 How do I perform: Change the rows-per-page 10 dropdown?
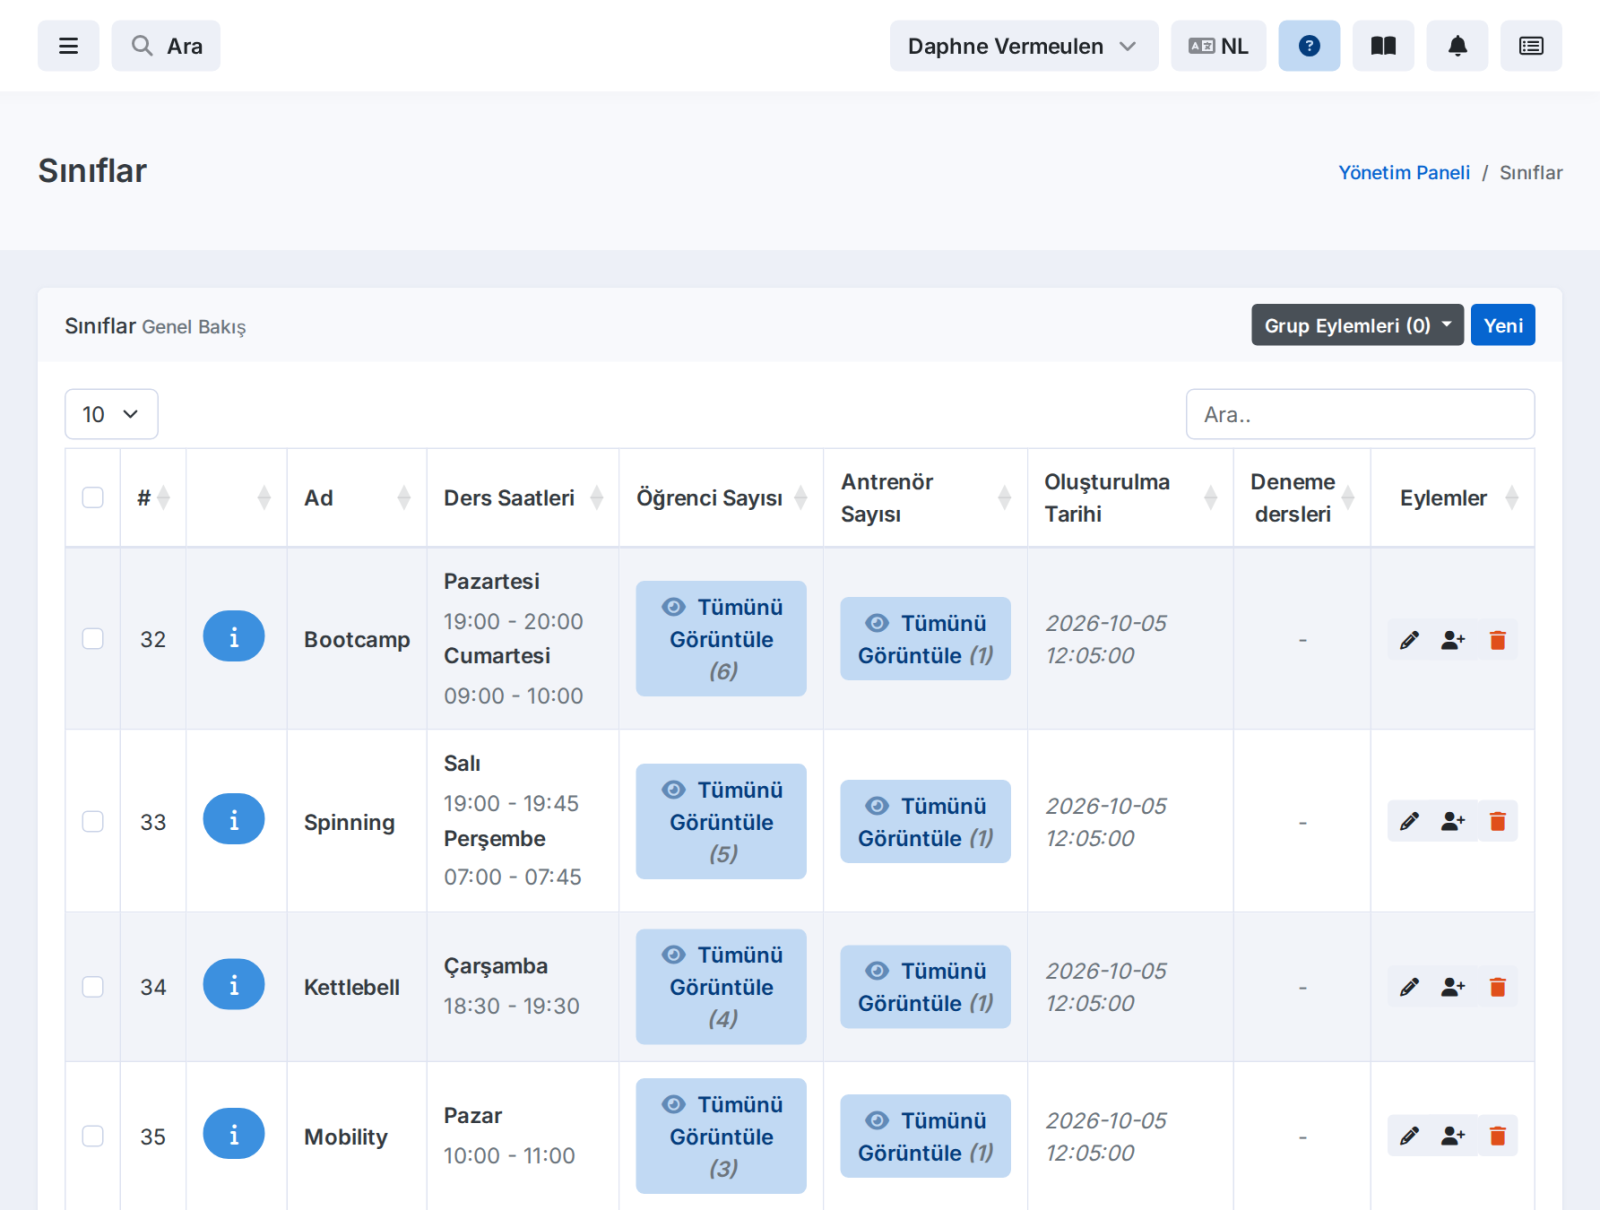(x=111, y=414)
